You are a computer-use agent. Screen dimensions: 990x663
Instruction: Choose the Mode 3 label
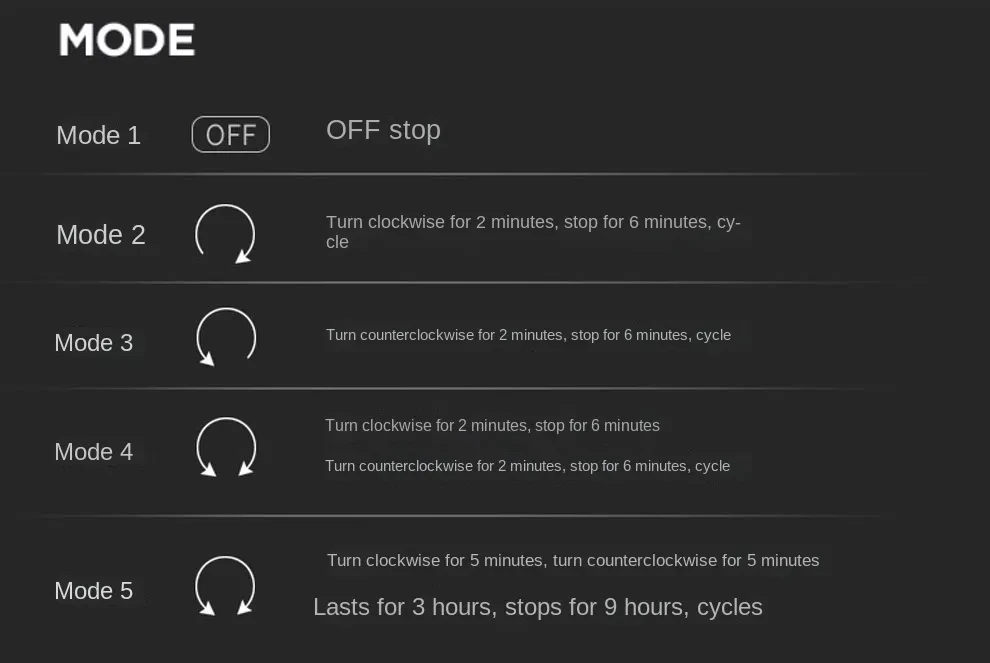tap(93, 343)
